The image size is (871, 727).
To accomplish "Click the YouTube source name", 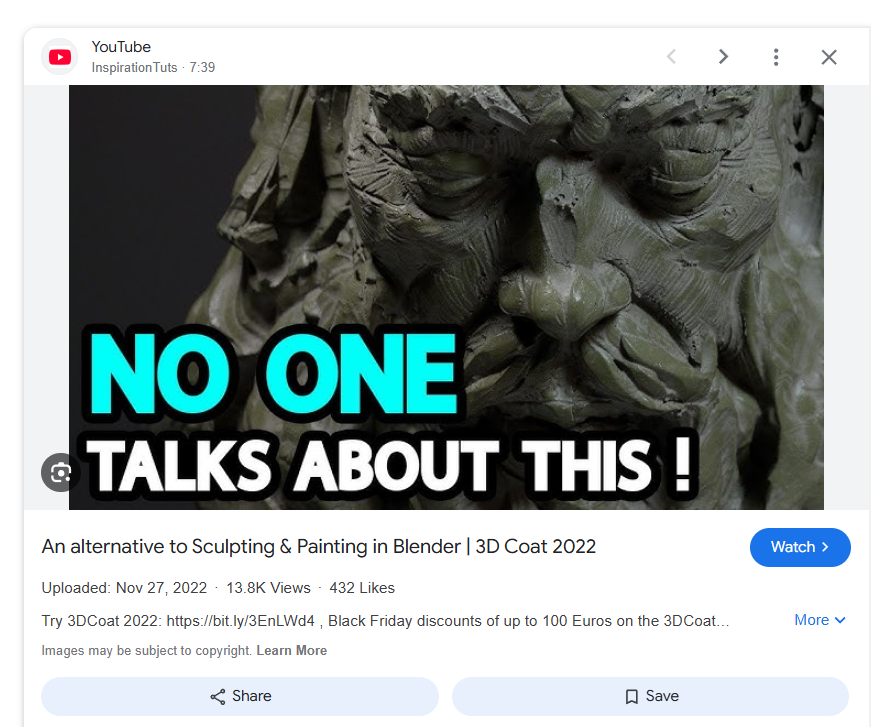I will tap(121, 47).
